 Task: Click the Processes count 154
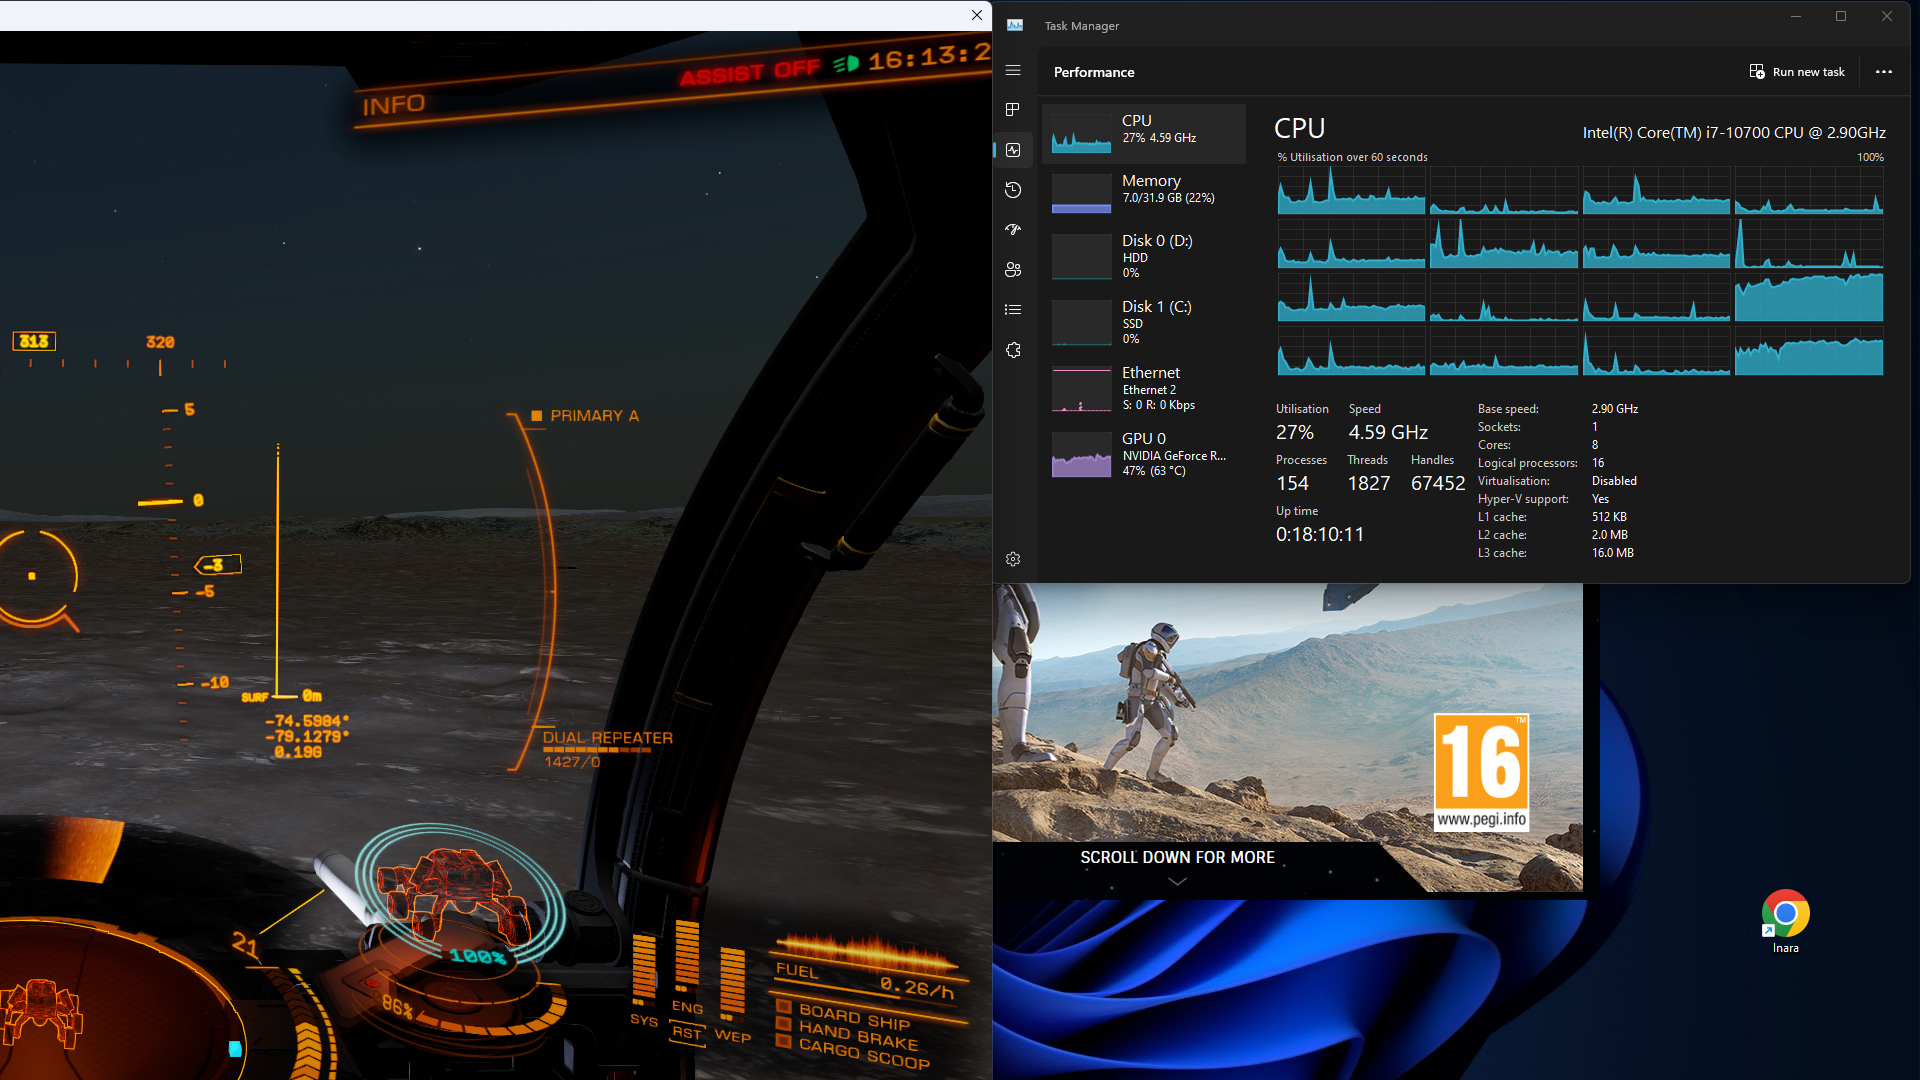click(1292, 483)
